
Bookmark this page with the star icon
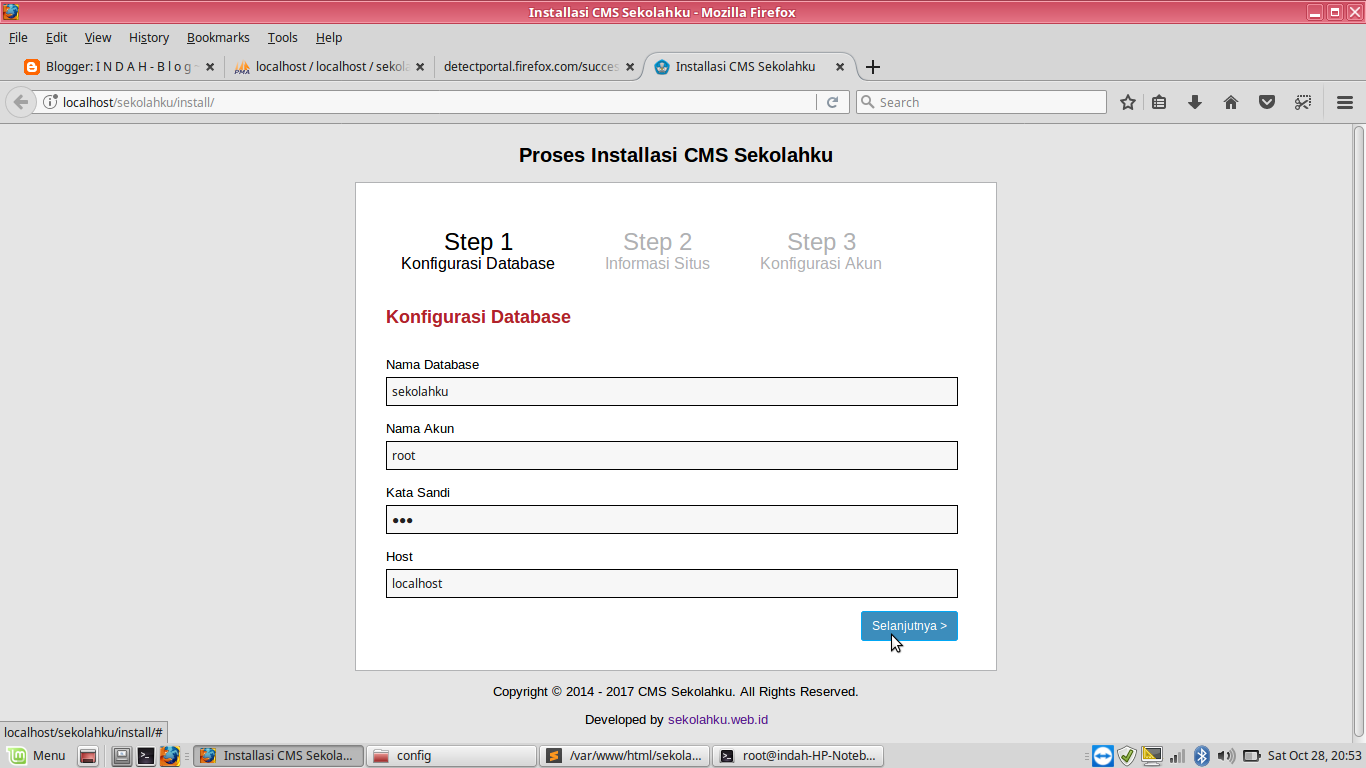[1127, 101]
